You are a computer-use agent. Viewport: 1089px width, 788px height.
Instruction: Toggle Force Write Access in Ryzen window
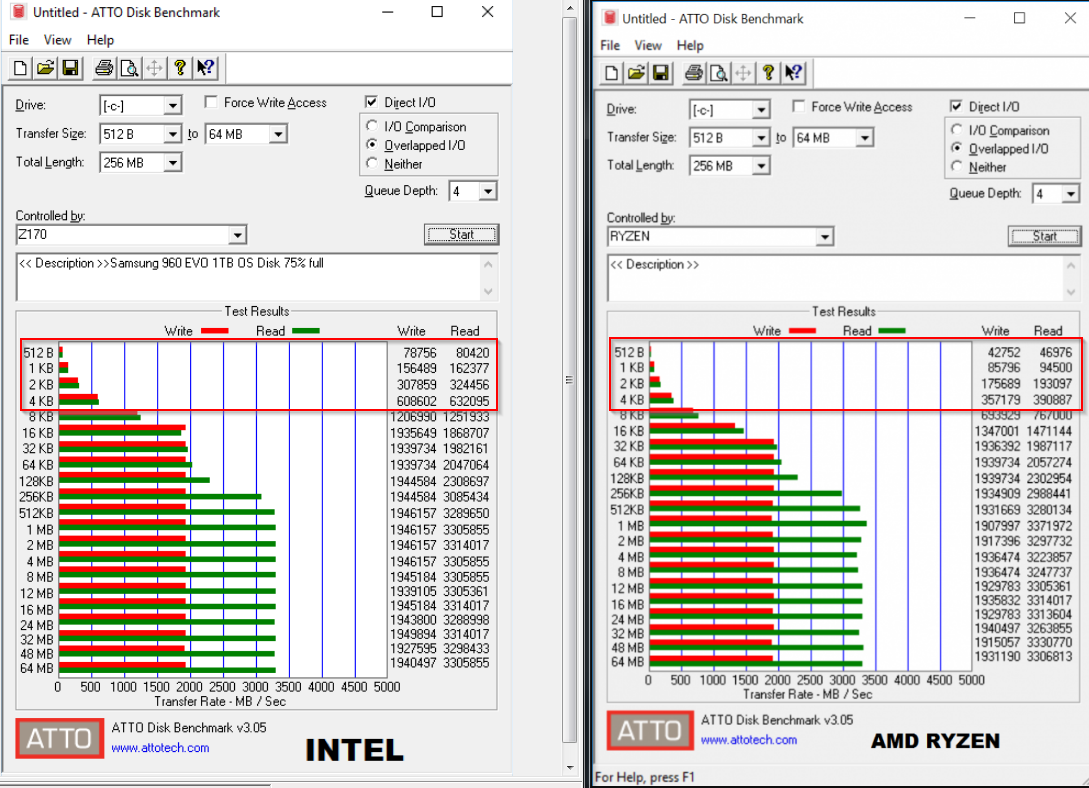tap(799, 106)
